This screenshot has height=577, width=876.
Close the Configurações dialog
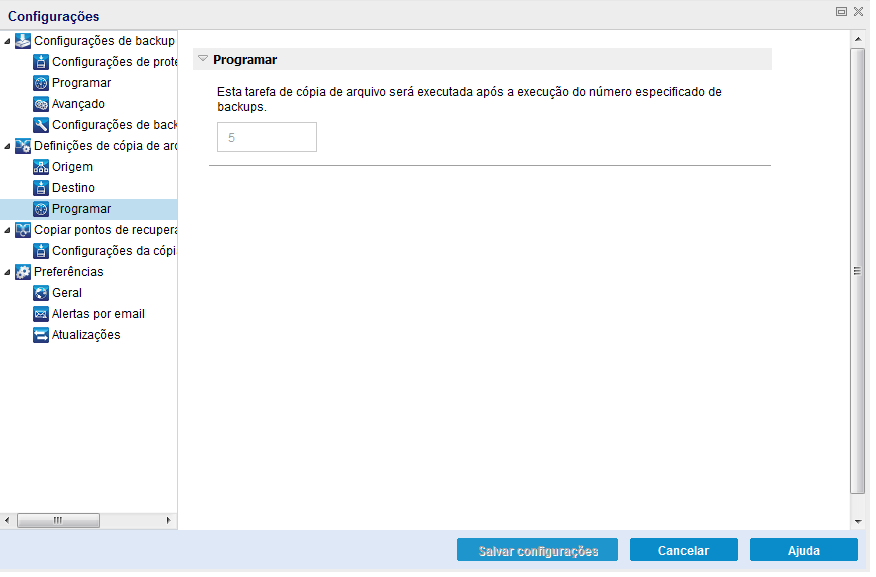[x=859, y=11]
